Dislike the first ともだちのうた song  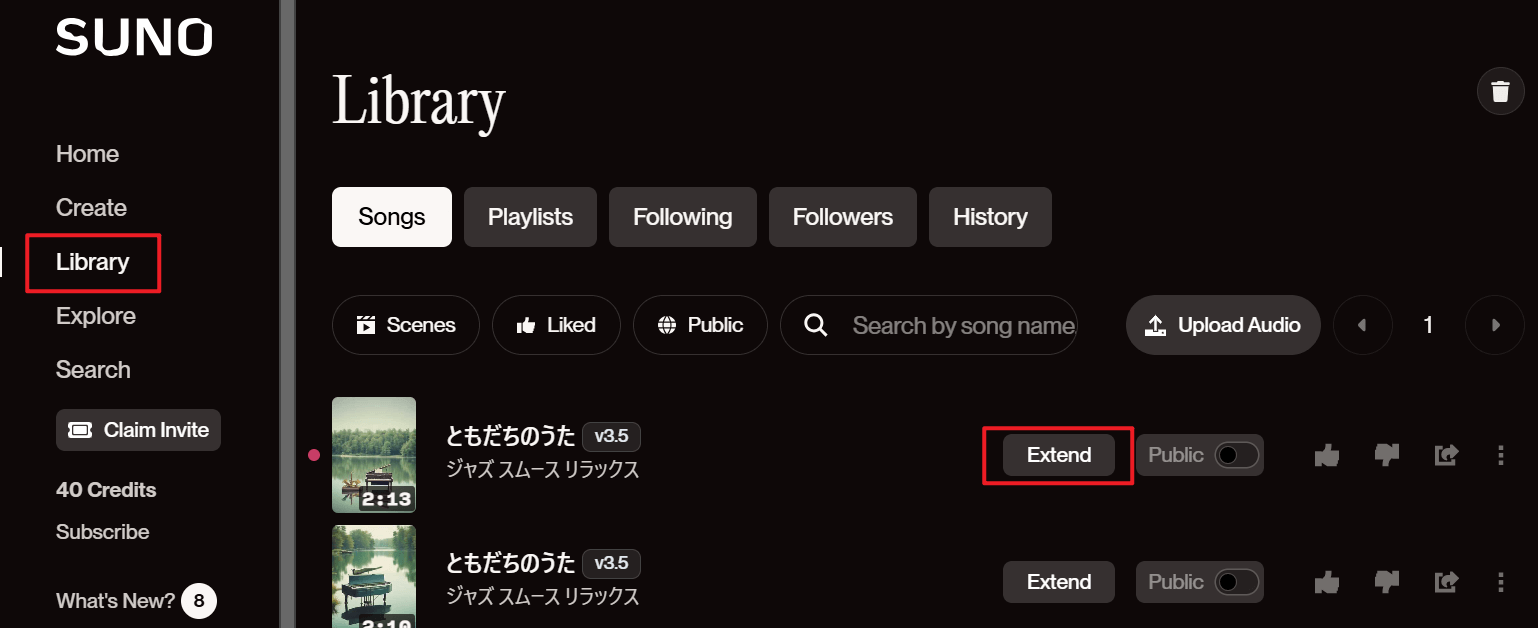[1387, 455]
